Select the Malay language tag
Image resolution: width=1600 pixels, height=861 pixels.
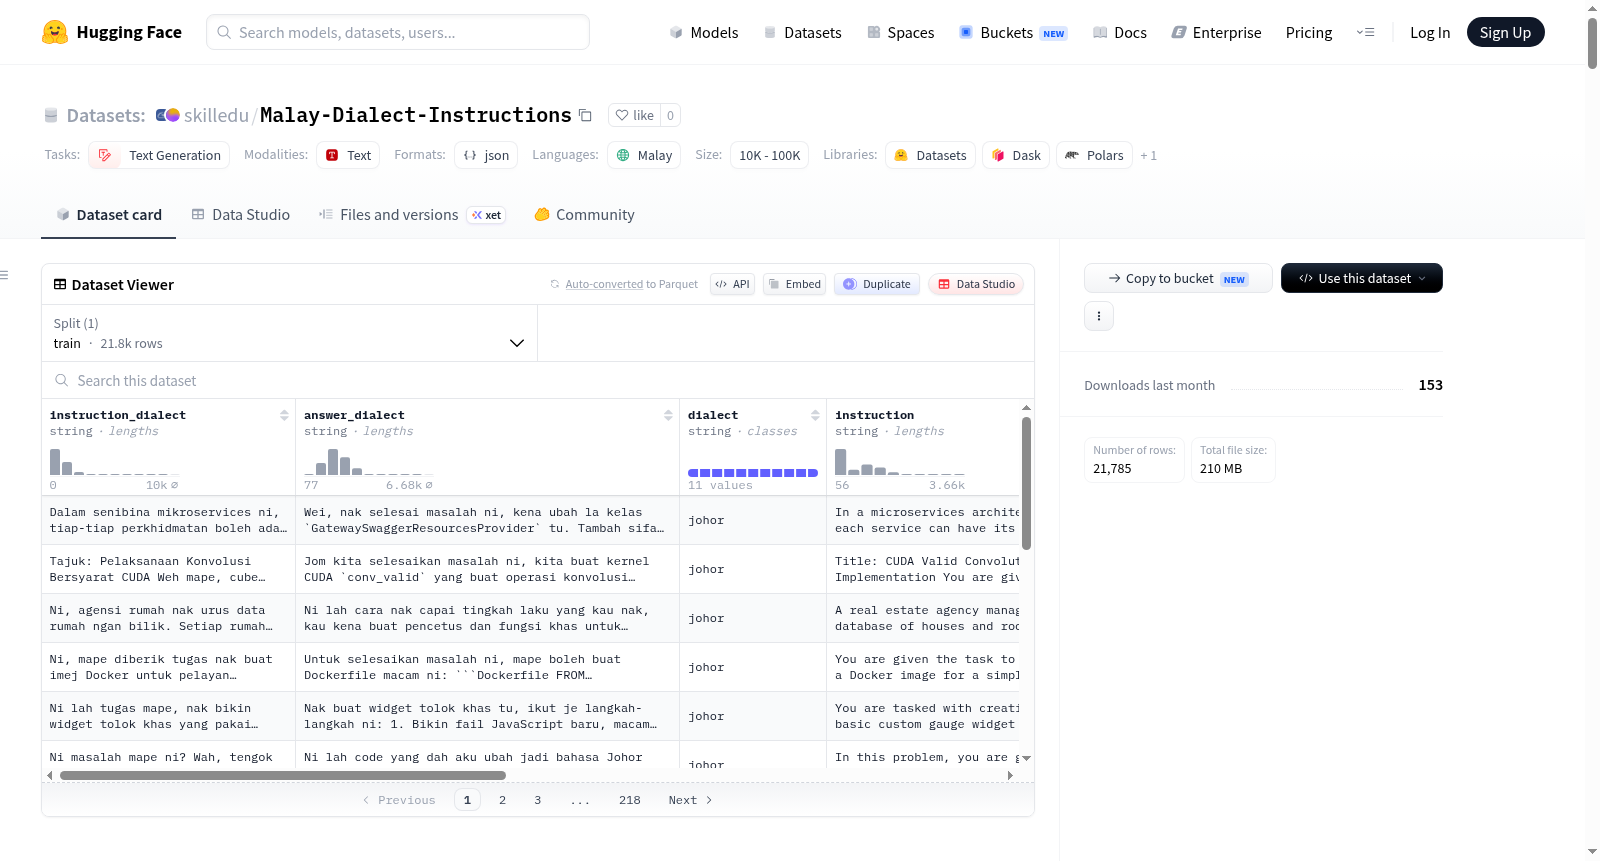[644, 155]
